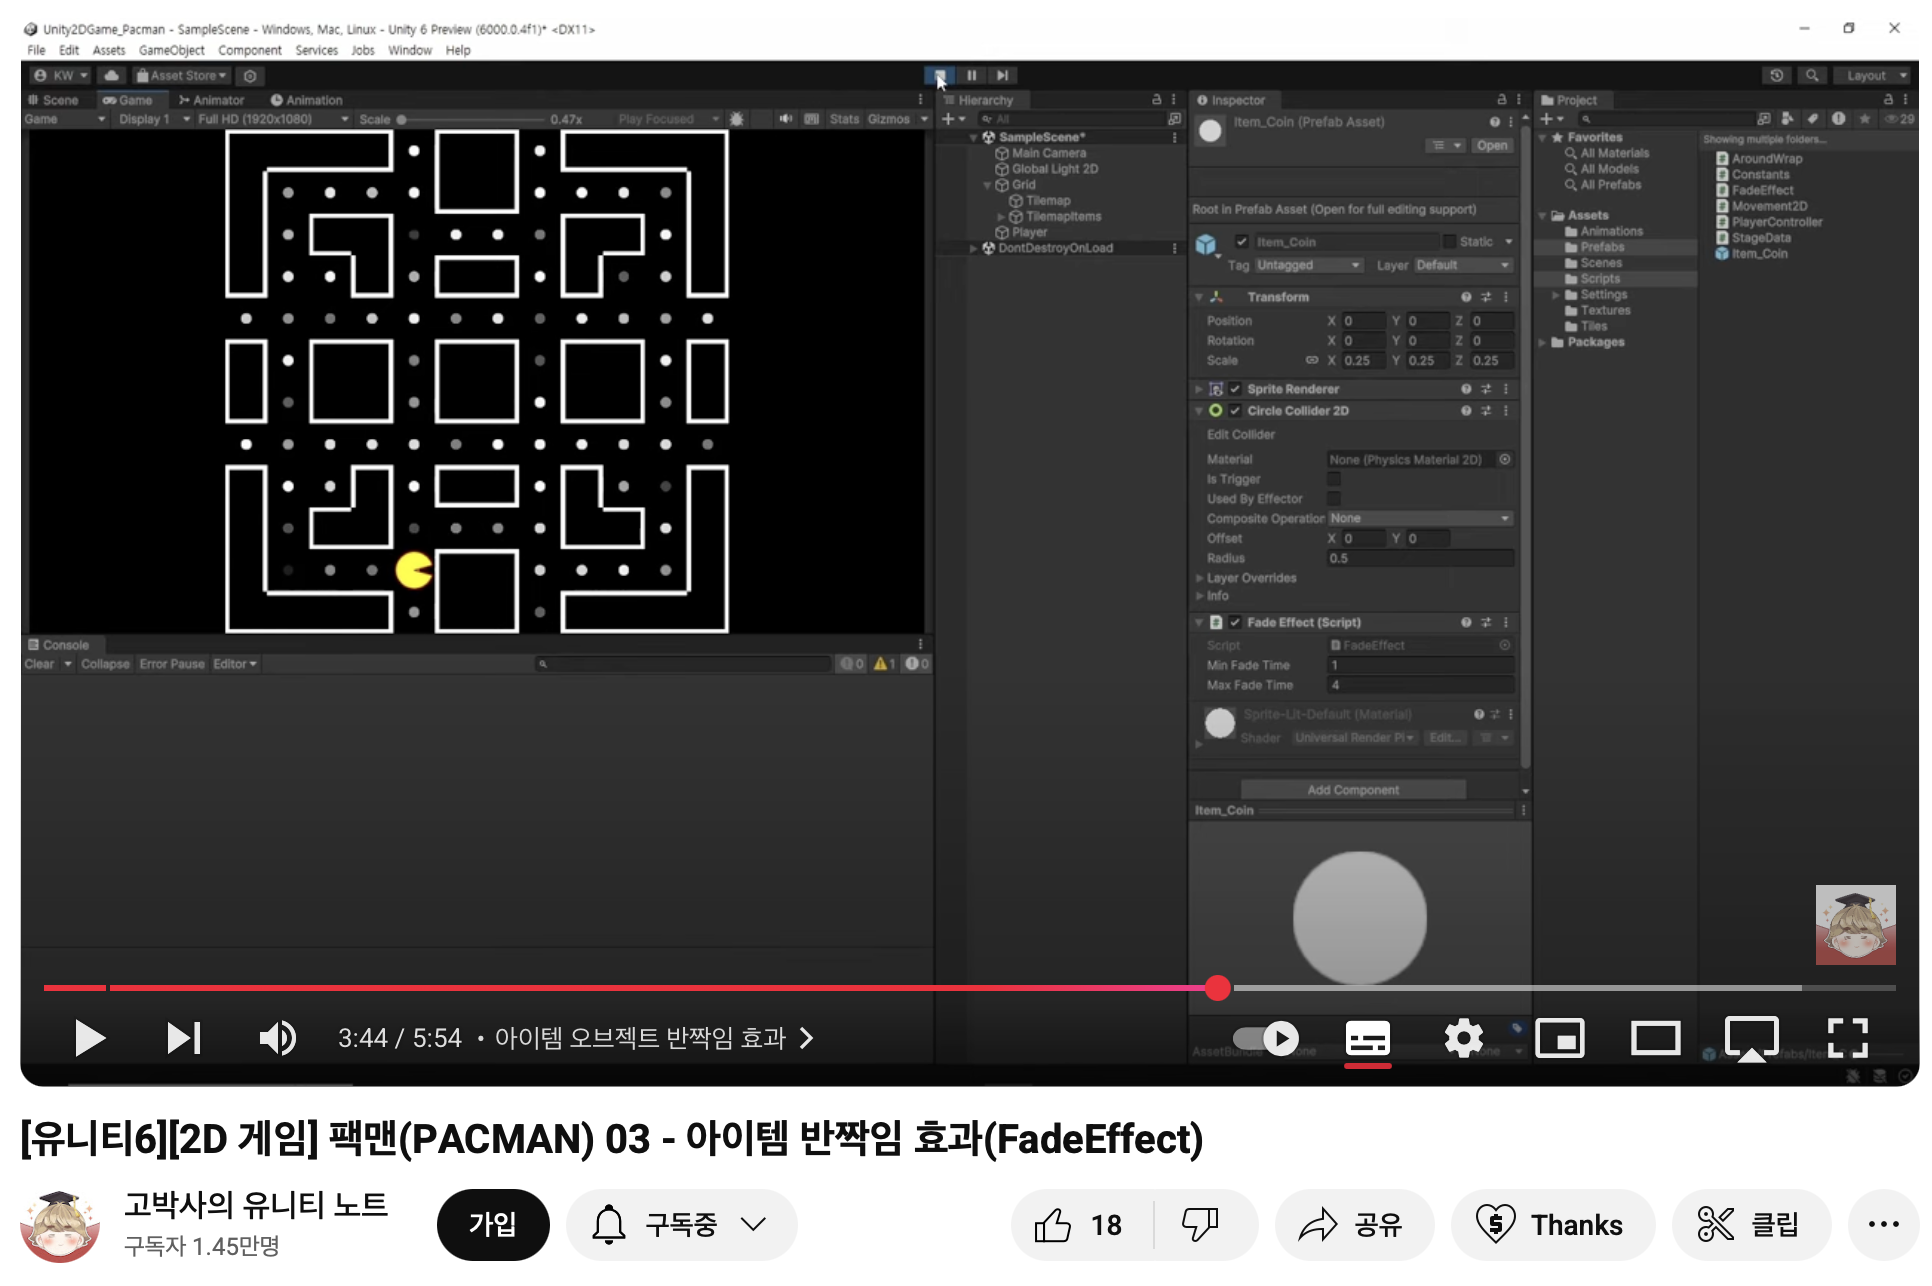Click the 가입 join button

click(x=493, y=1225)
